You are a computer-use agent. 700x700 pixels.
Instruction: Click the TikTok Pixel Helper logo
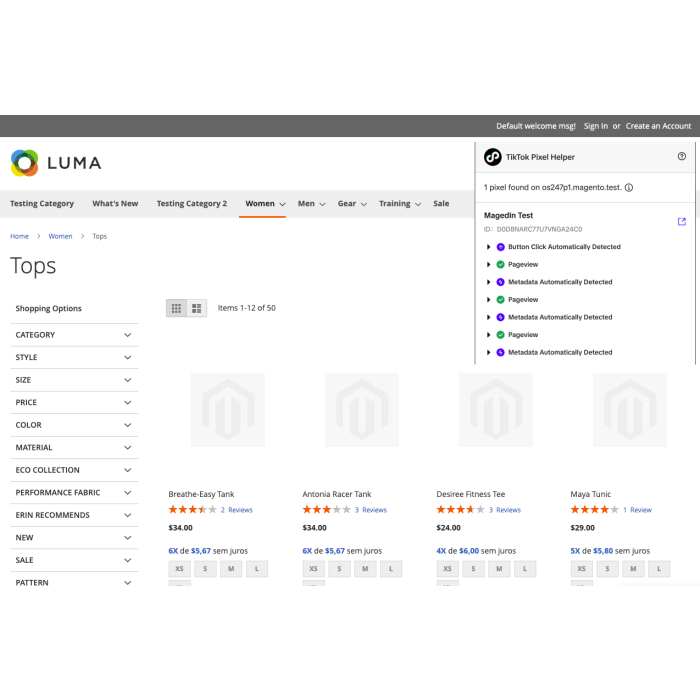click(x=493, y=157)
